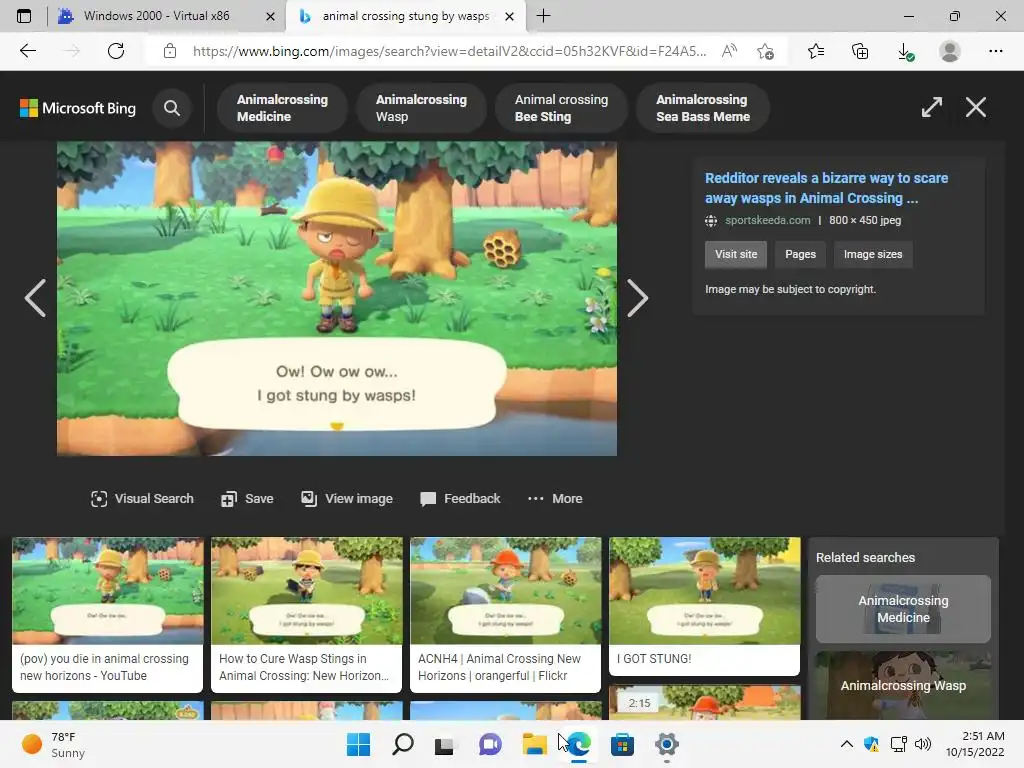Open the weather widget 78°F Sunny
Viewport: 1024px width, 768px height.
point(54,744)
